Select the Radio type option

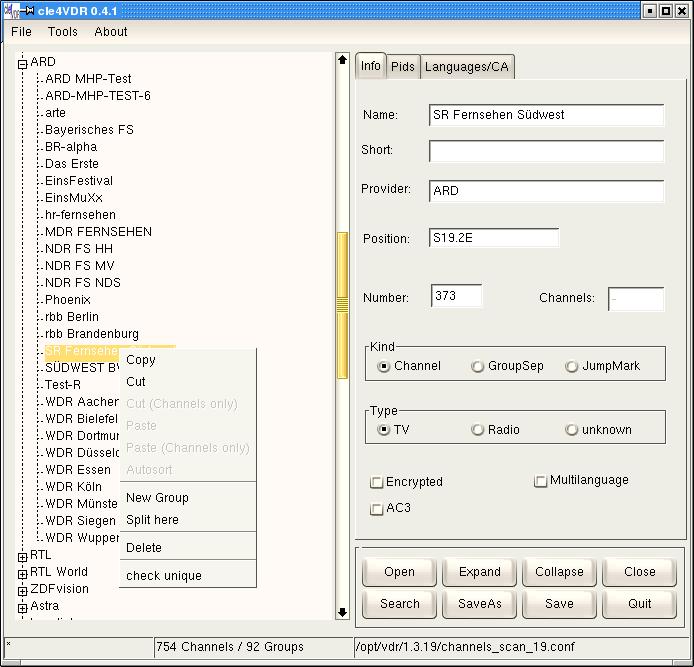tap(478, 430)
